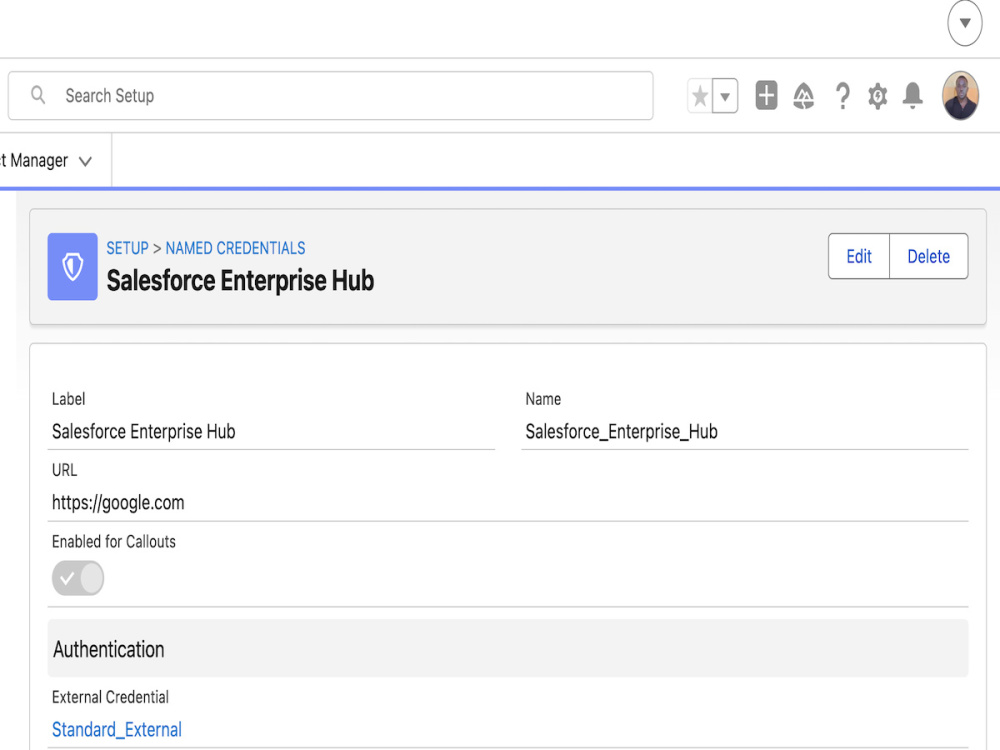Image resolution: width=1000 pixels, height=750 pixels.
Task: Focus the Search Setup field
Action: (330, 96)
